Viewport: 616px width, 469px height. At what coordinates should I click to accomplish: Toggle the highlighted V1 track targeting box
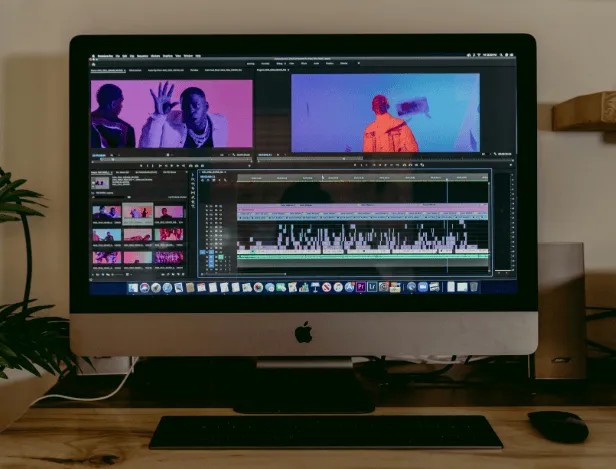click(205, 254)
